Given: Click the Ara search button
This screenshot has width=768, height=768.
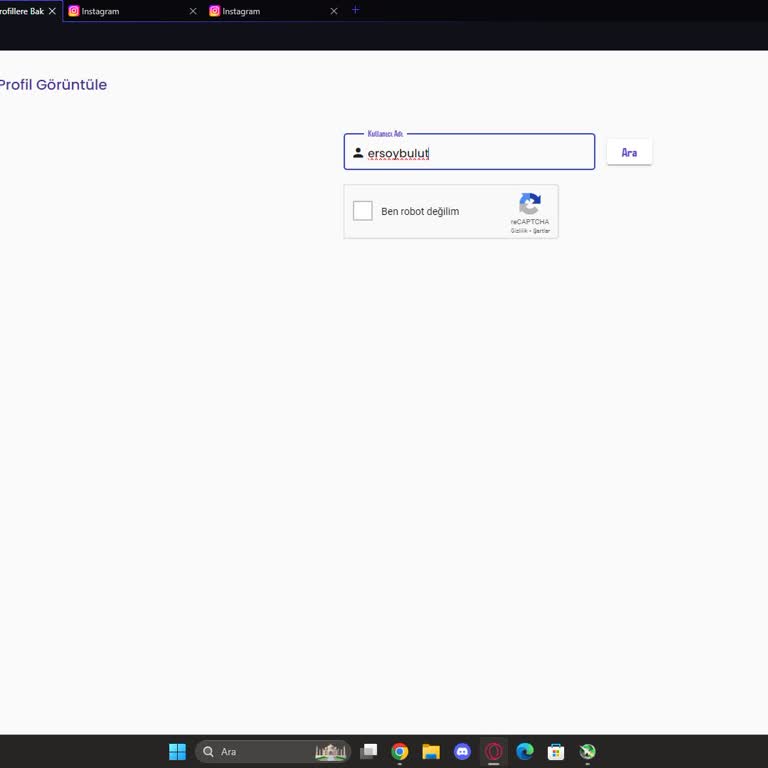Looking at the screenshot, I should pyautogui.click(x=629, y=152).
